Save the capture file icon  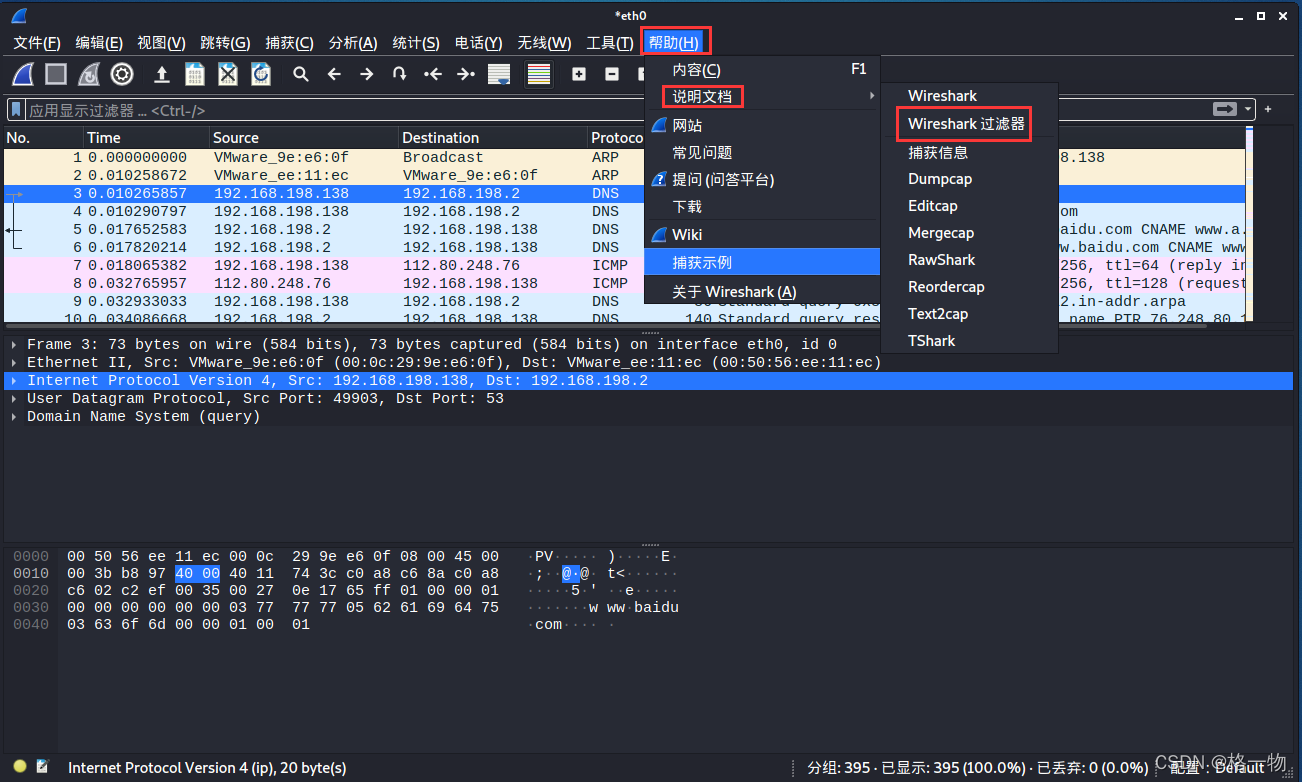(194, 74)
